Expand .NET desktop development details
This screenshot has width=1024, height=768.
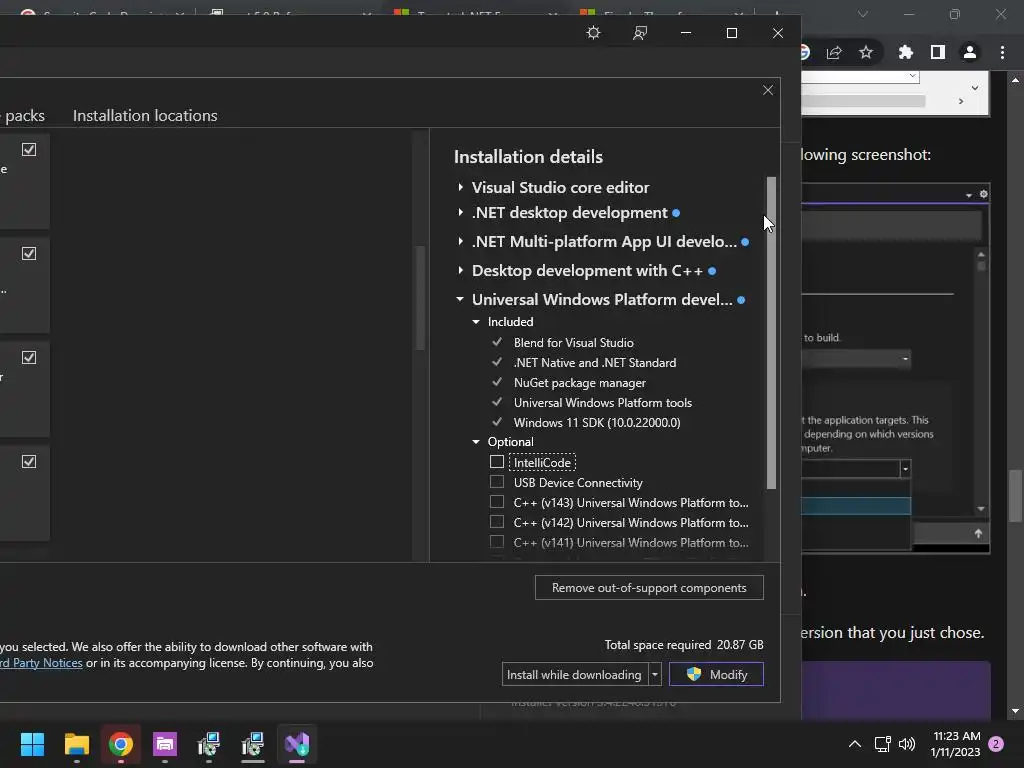point(460,213)
